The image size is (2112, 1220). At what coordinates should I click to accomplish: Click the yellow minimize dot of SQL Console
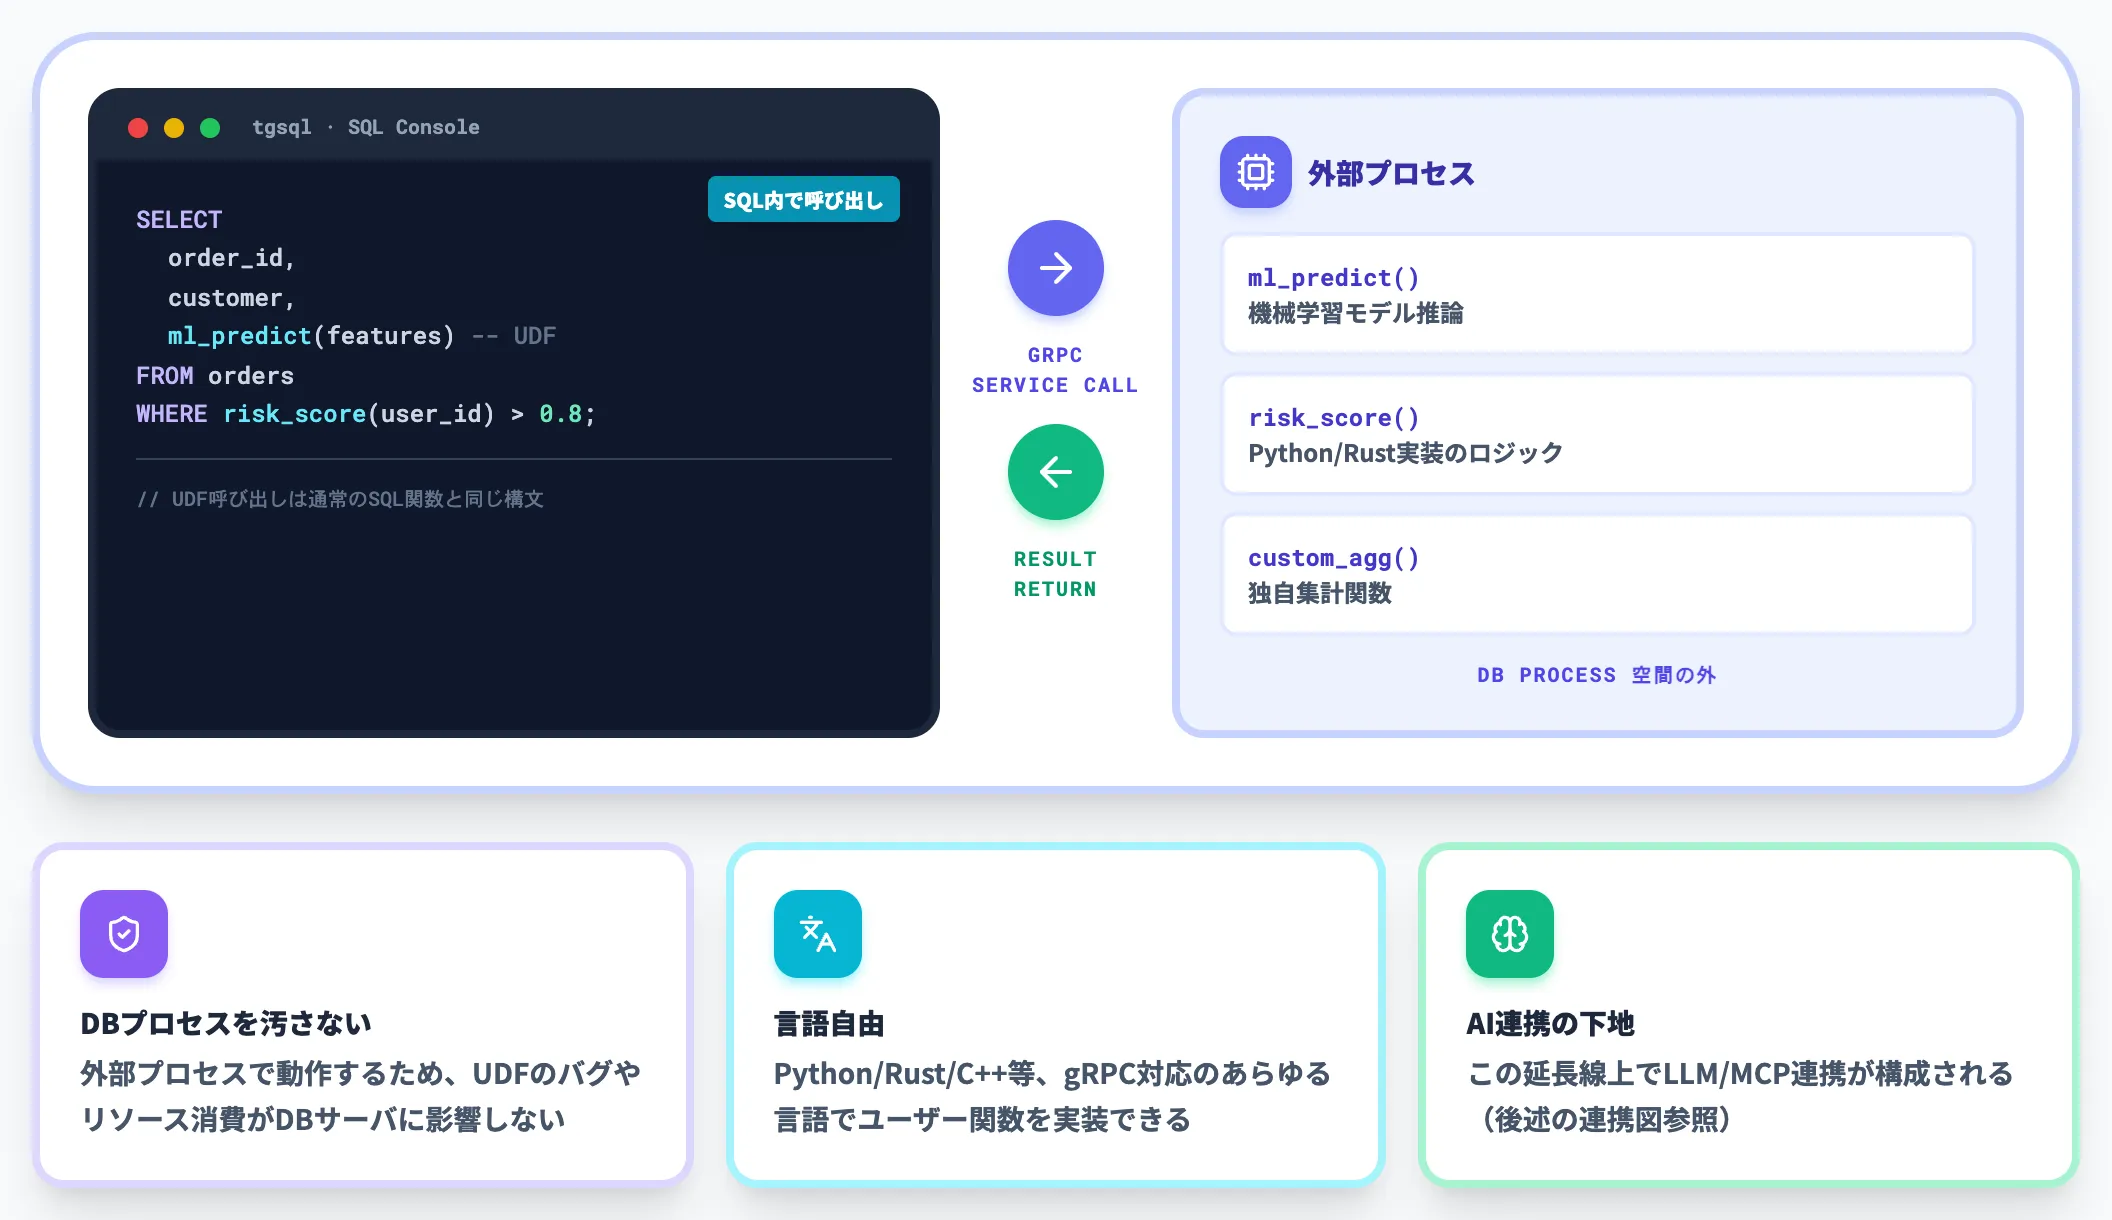[x=174, y=128]
